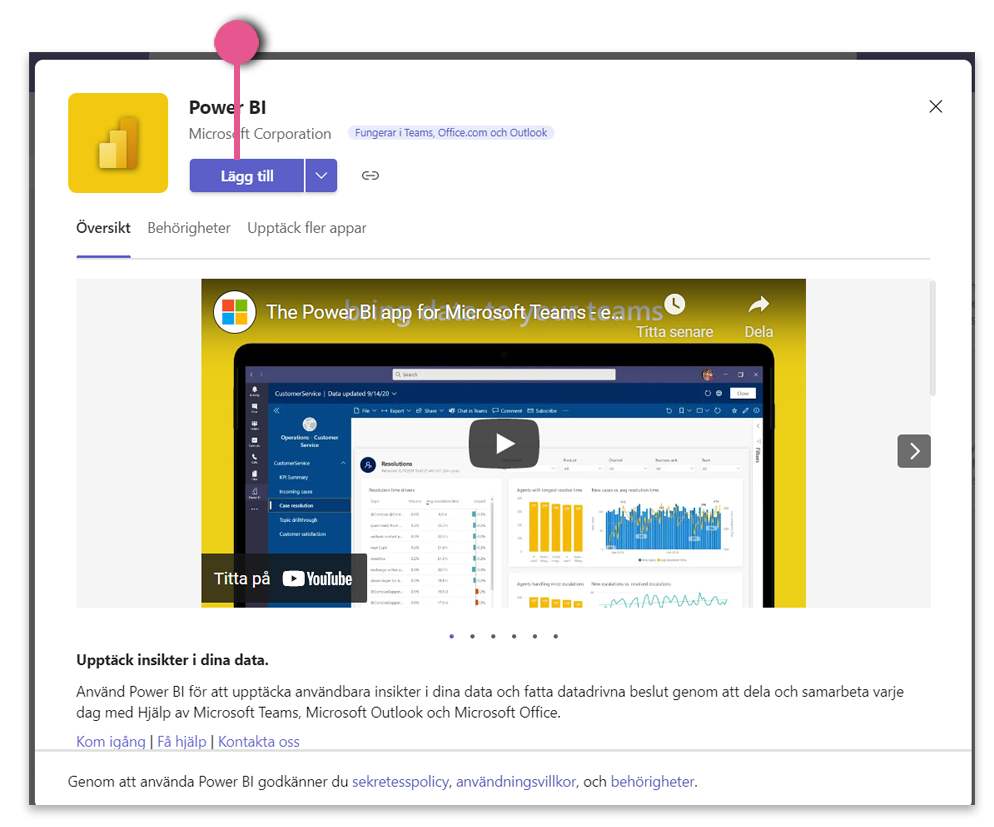The height and width of the screenshot is (827, 994).
Task: Copy link to Power BI app
Action: (370, 176)
